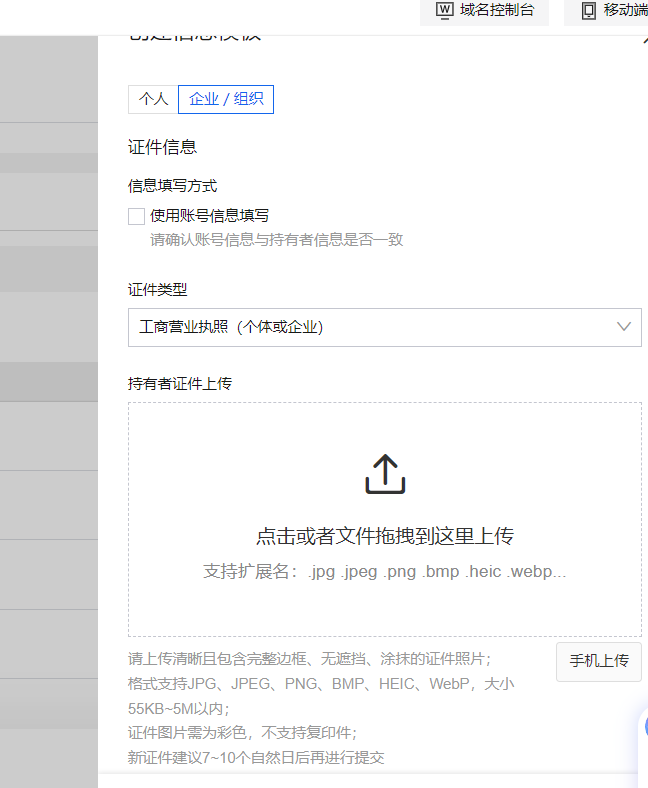Image resolution: width=648 pixels, height=788 pixels.
Task: Go to 移动端 in the top bar
Action: point(624,11)
